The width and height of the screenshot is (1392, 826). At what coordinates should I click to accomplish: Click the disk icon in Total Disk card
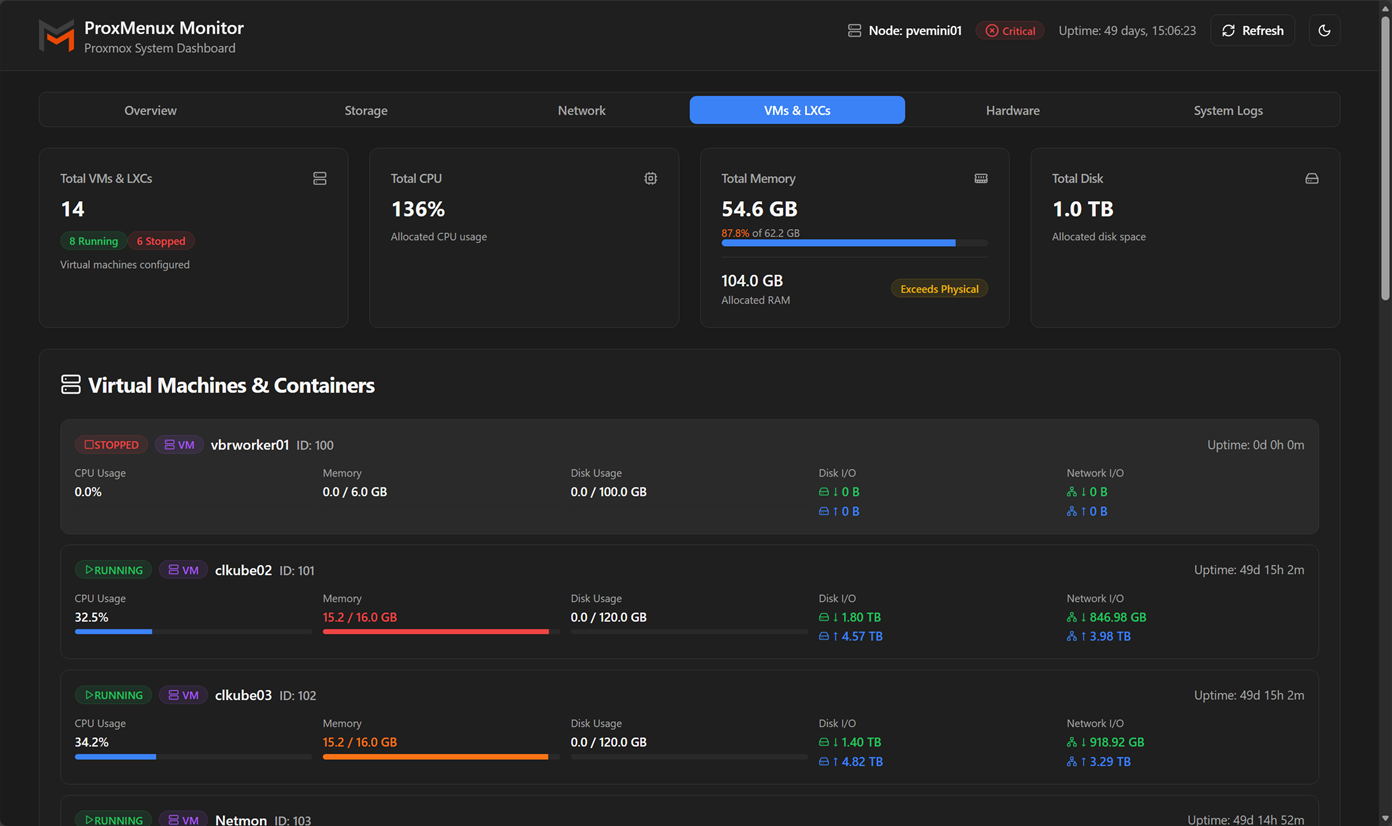coord(1311,179)
